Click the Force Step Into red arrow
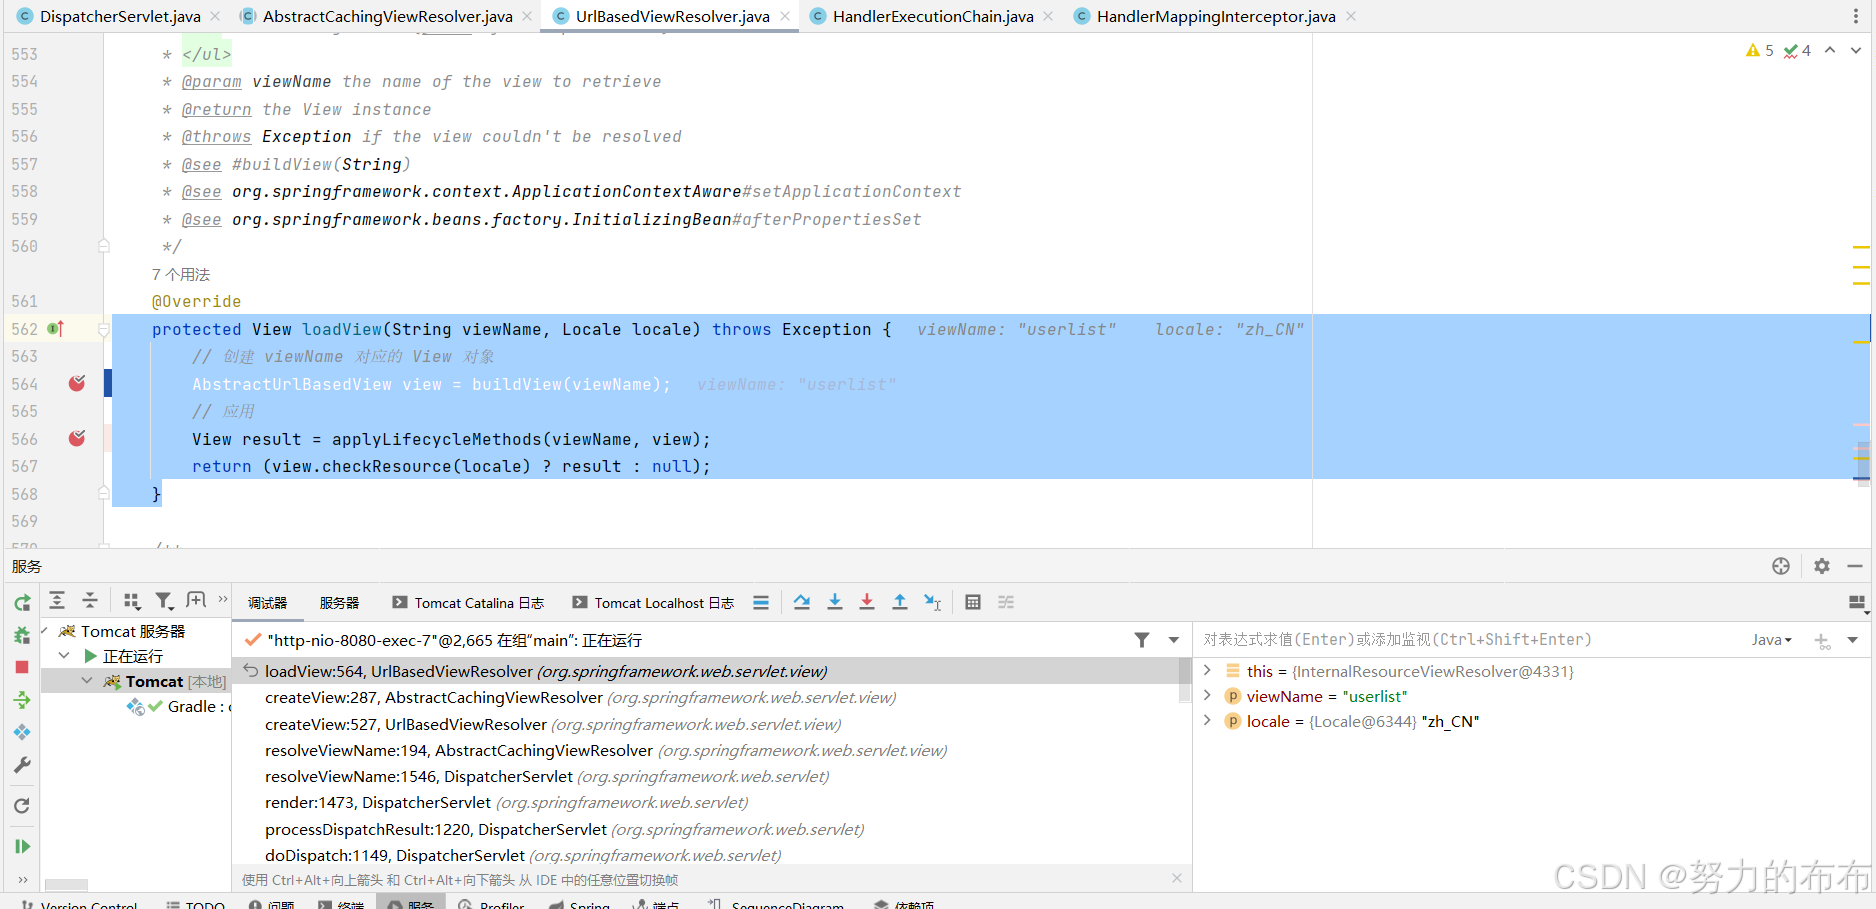 coord(867,602)
